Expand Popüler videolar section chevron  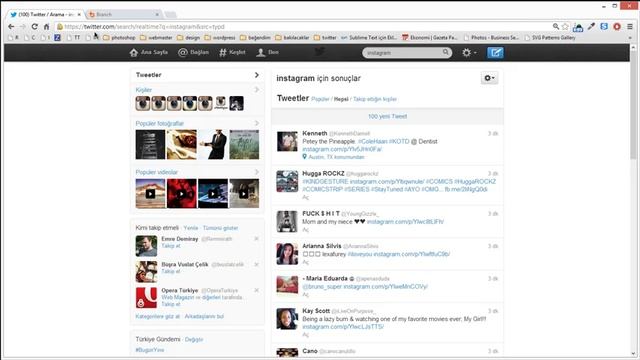(256, 172)
